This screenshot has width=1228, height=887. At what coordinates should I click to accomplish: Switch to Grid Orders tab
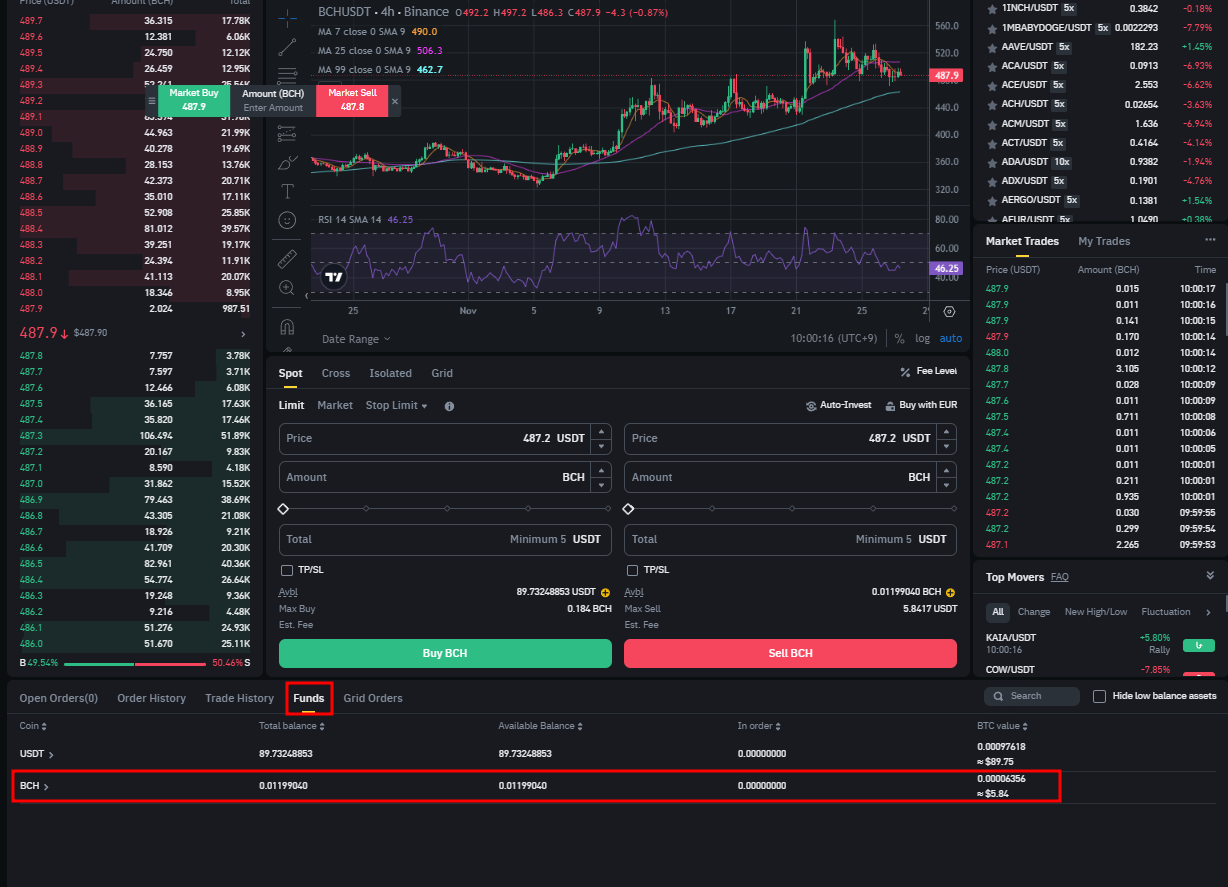[x=373, y=698]
